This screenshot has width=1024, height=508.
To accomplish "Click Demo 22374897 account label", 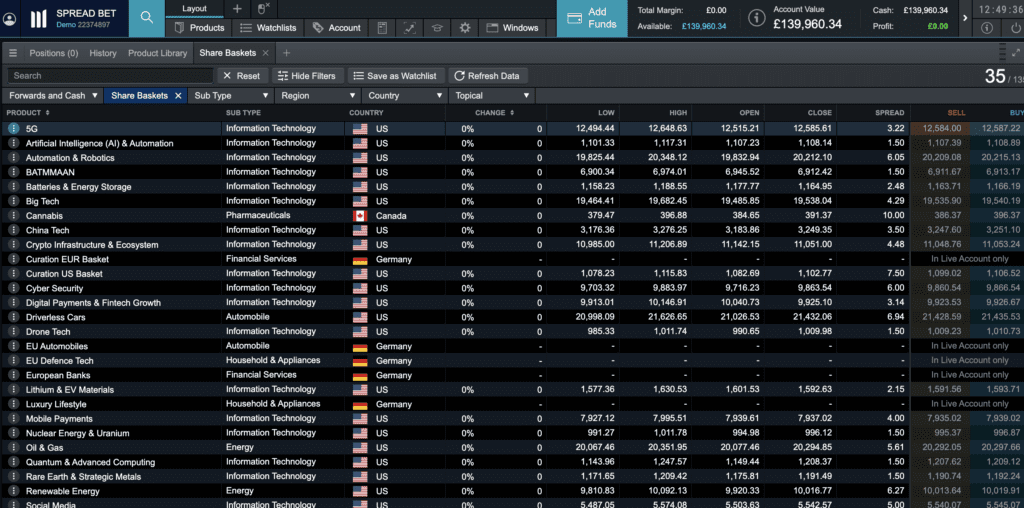I will click(x=83, y=25).
